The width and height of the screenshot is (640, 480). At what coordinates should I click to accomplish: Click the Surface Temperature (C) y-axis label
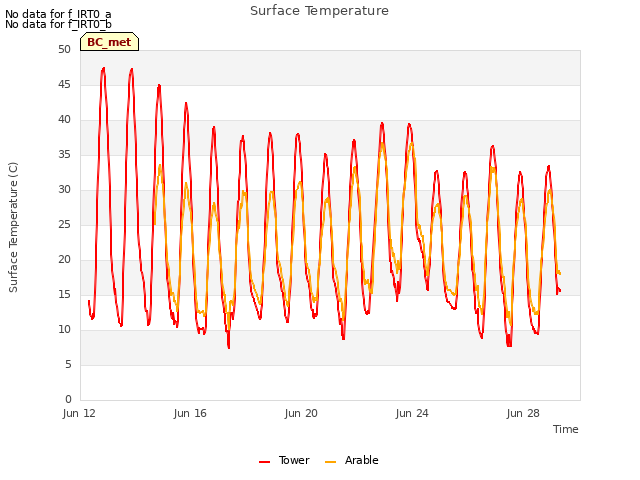[13, 227]
